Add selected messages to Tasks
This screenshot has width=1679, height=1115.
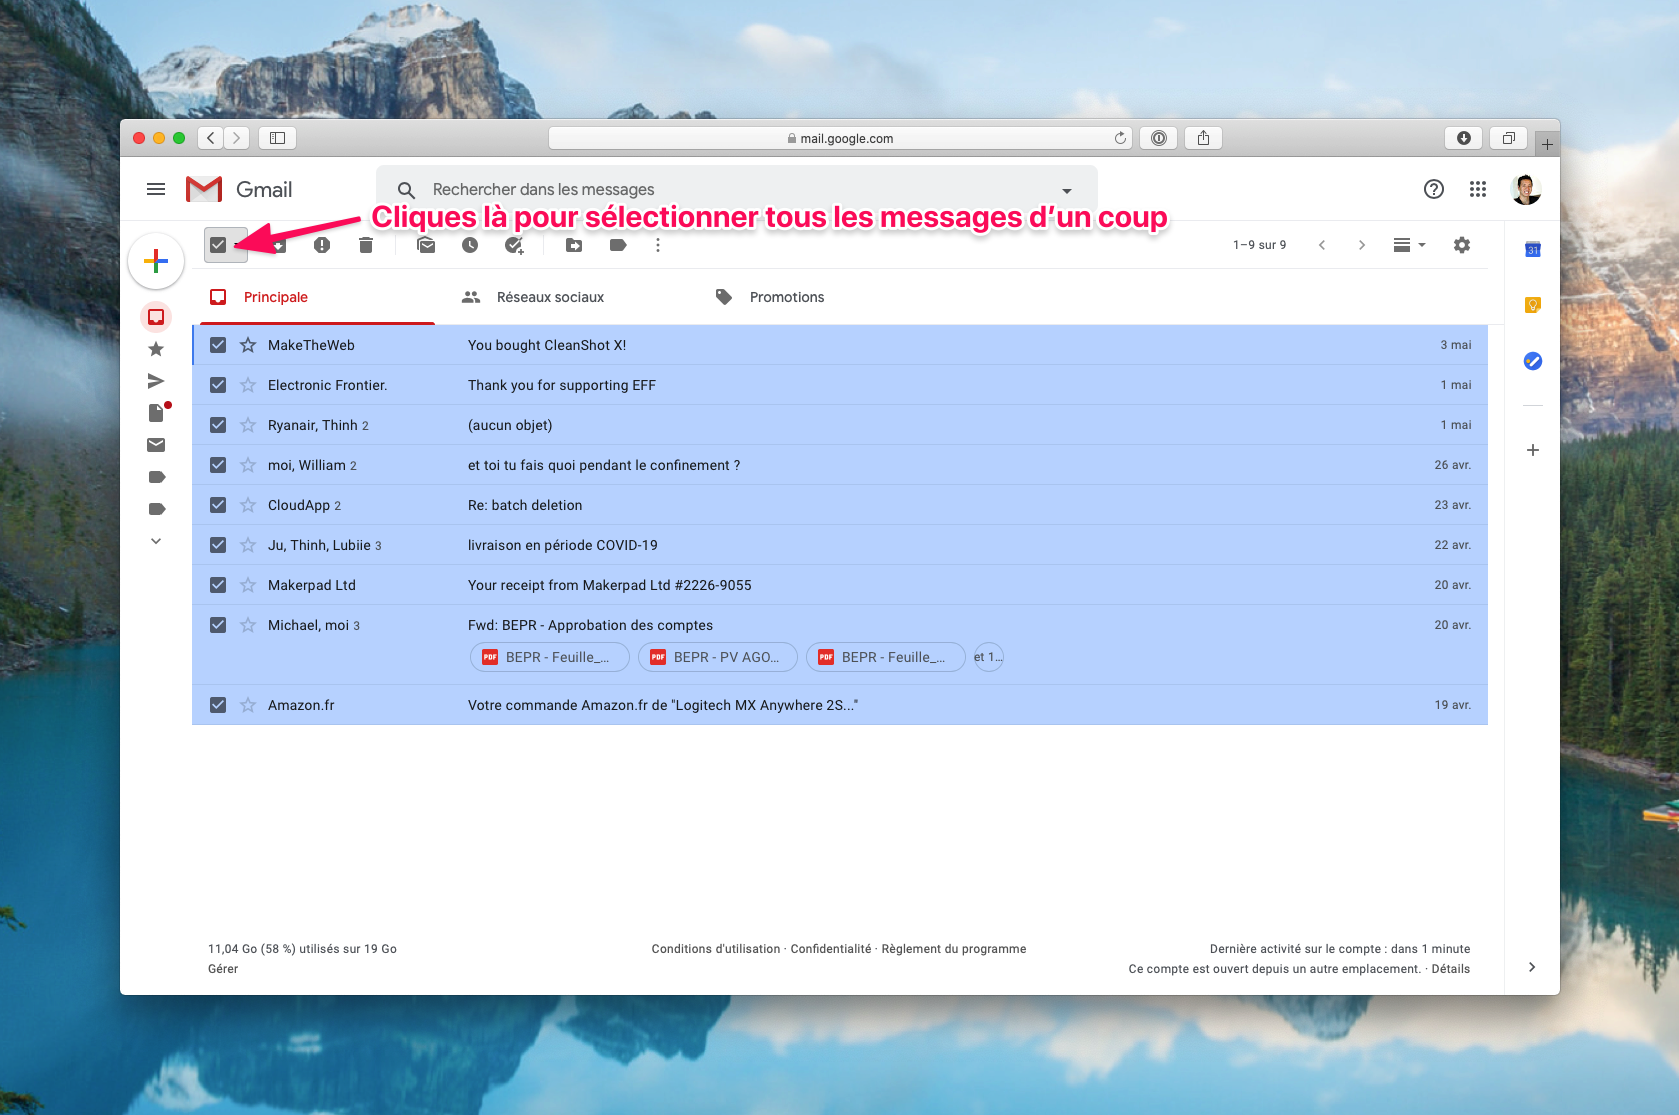point(514,245)
